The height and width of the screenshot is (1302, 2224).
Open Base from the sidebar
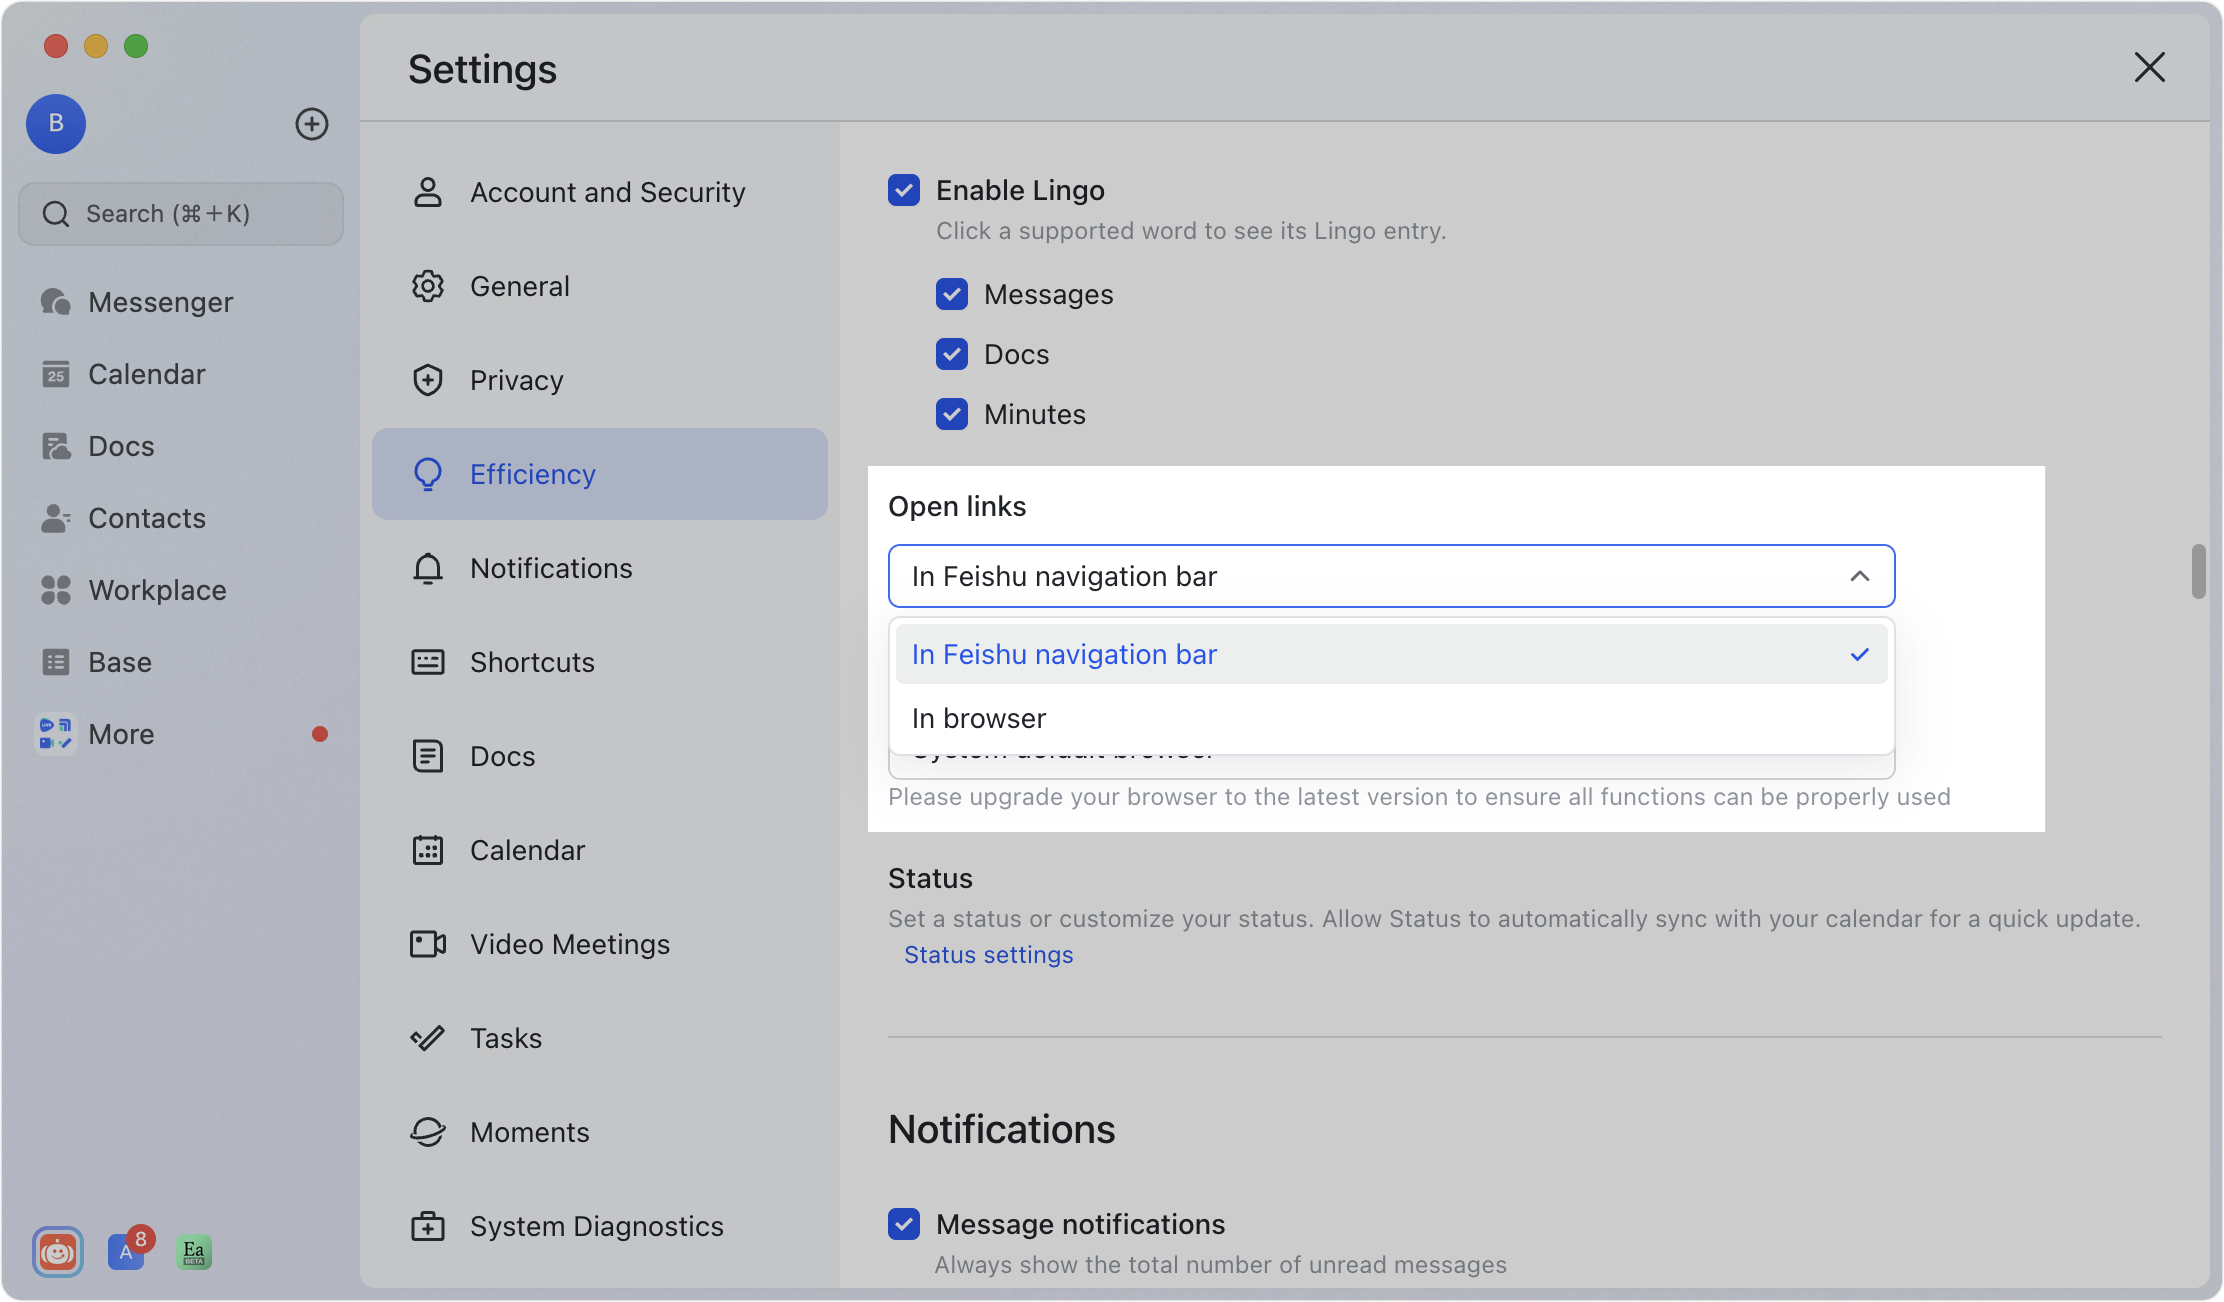tap(120, 661)
